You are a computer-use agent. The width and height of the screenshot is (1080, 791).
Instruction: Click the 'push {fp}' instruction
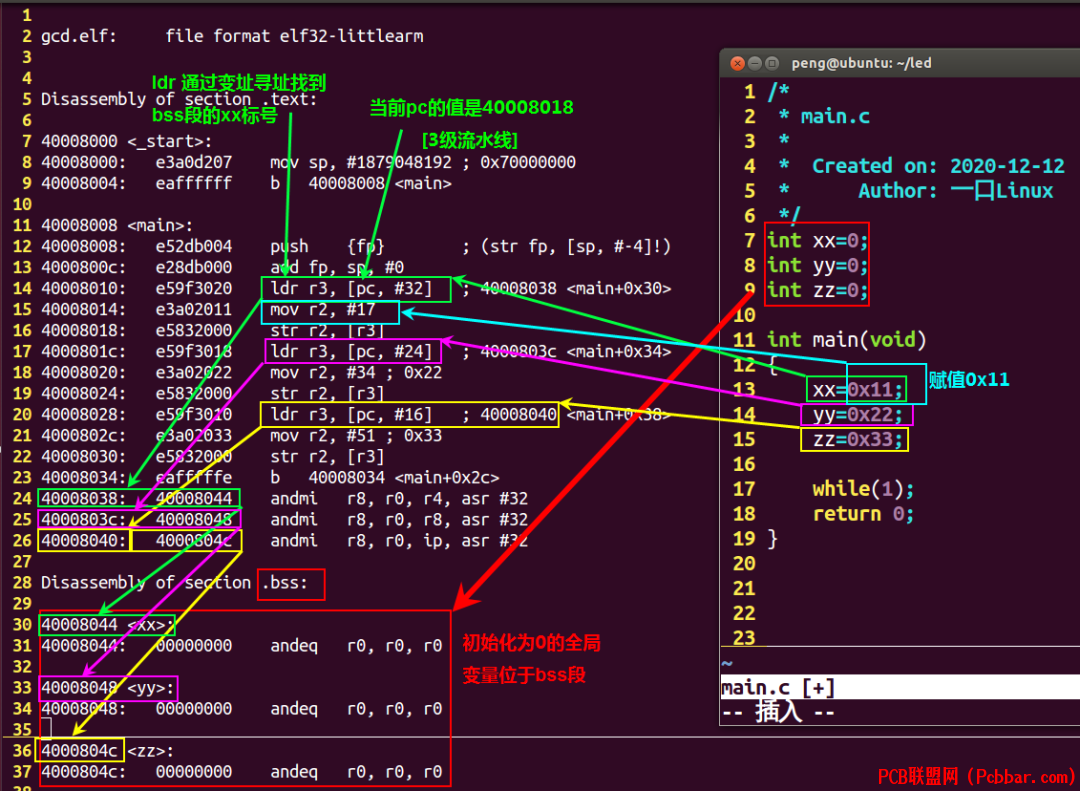327,247
